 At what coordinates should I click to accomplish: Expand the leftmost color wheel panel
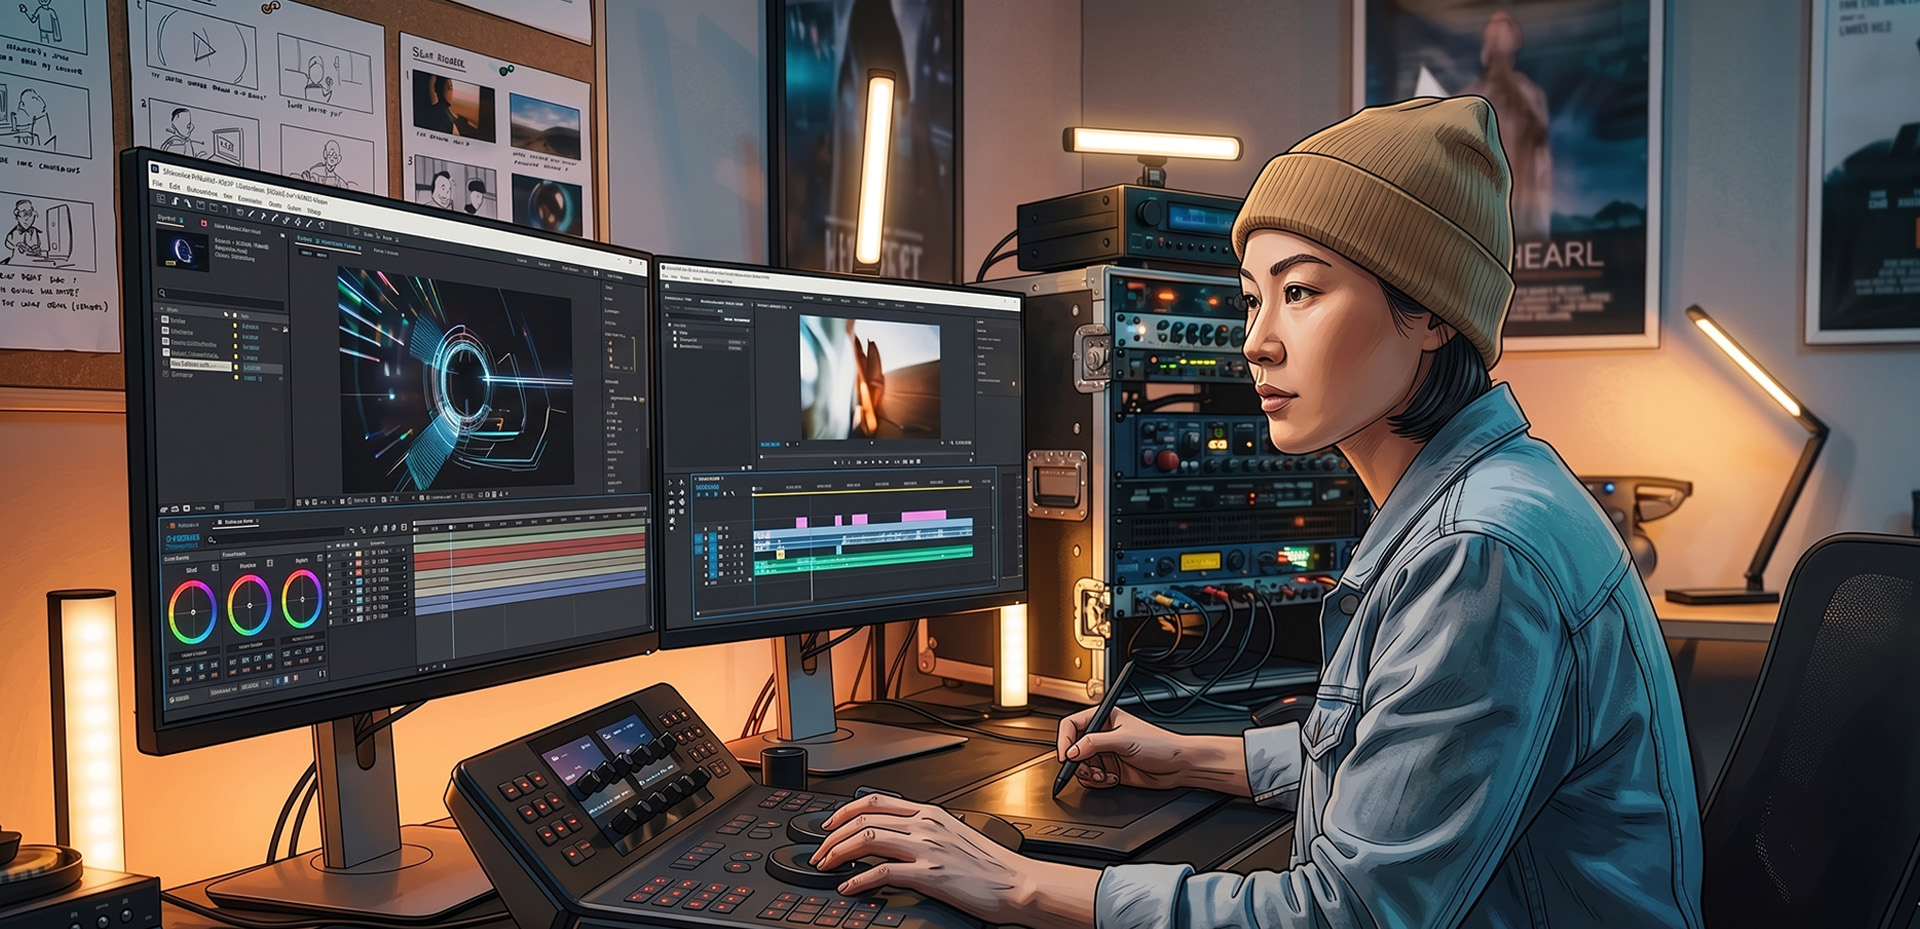pyautogui.click(x=214, y=567)
